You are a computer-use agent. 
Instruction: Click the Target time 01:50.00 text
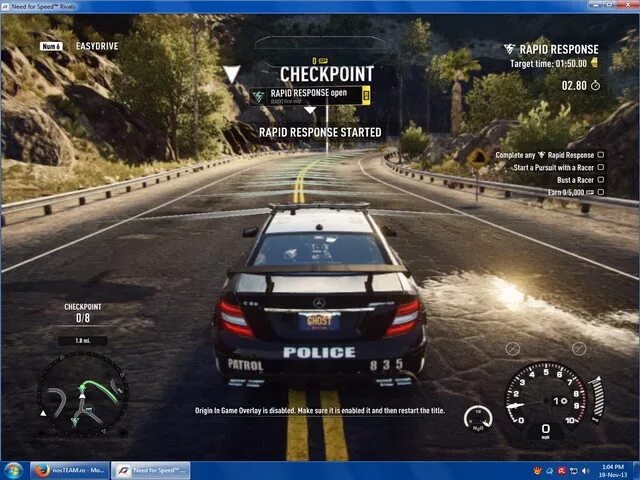tap(548, 64)
